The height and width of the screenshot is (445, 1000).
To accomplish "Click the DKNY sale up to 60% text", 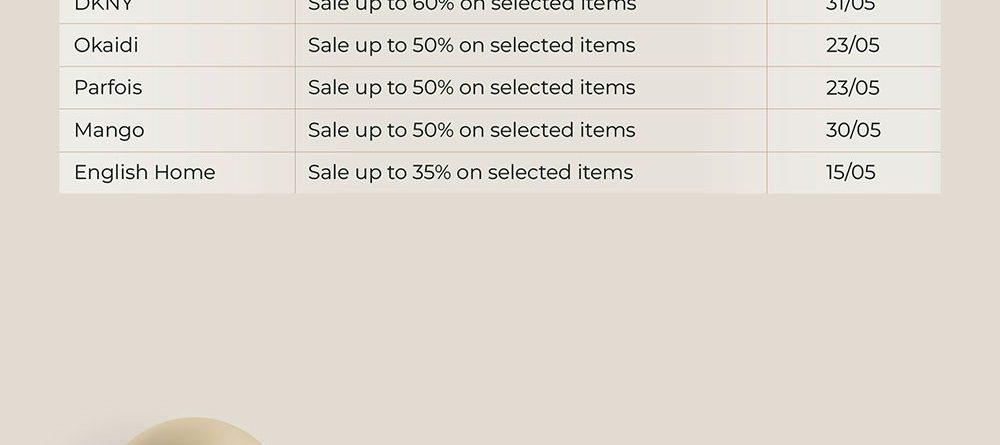I will (x=472, y=5).
